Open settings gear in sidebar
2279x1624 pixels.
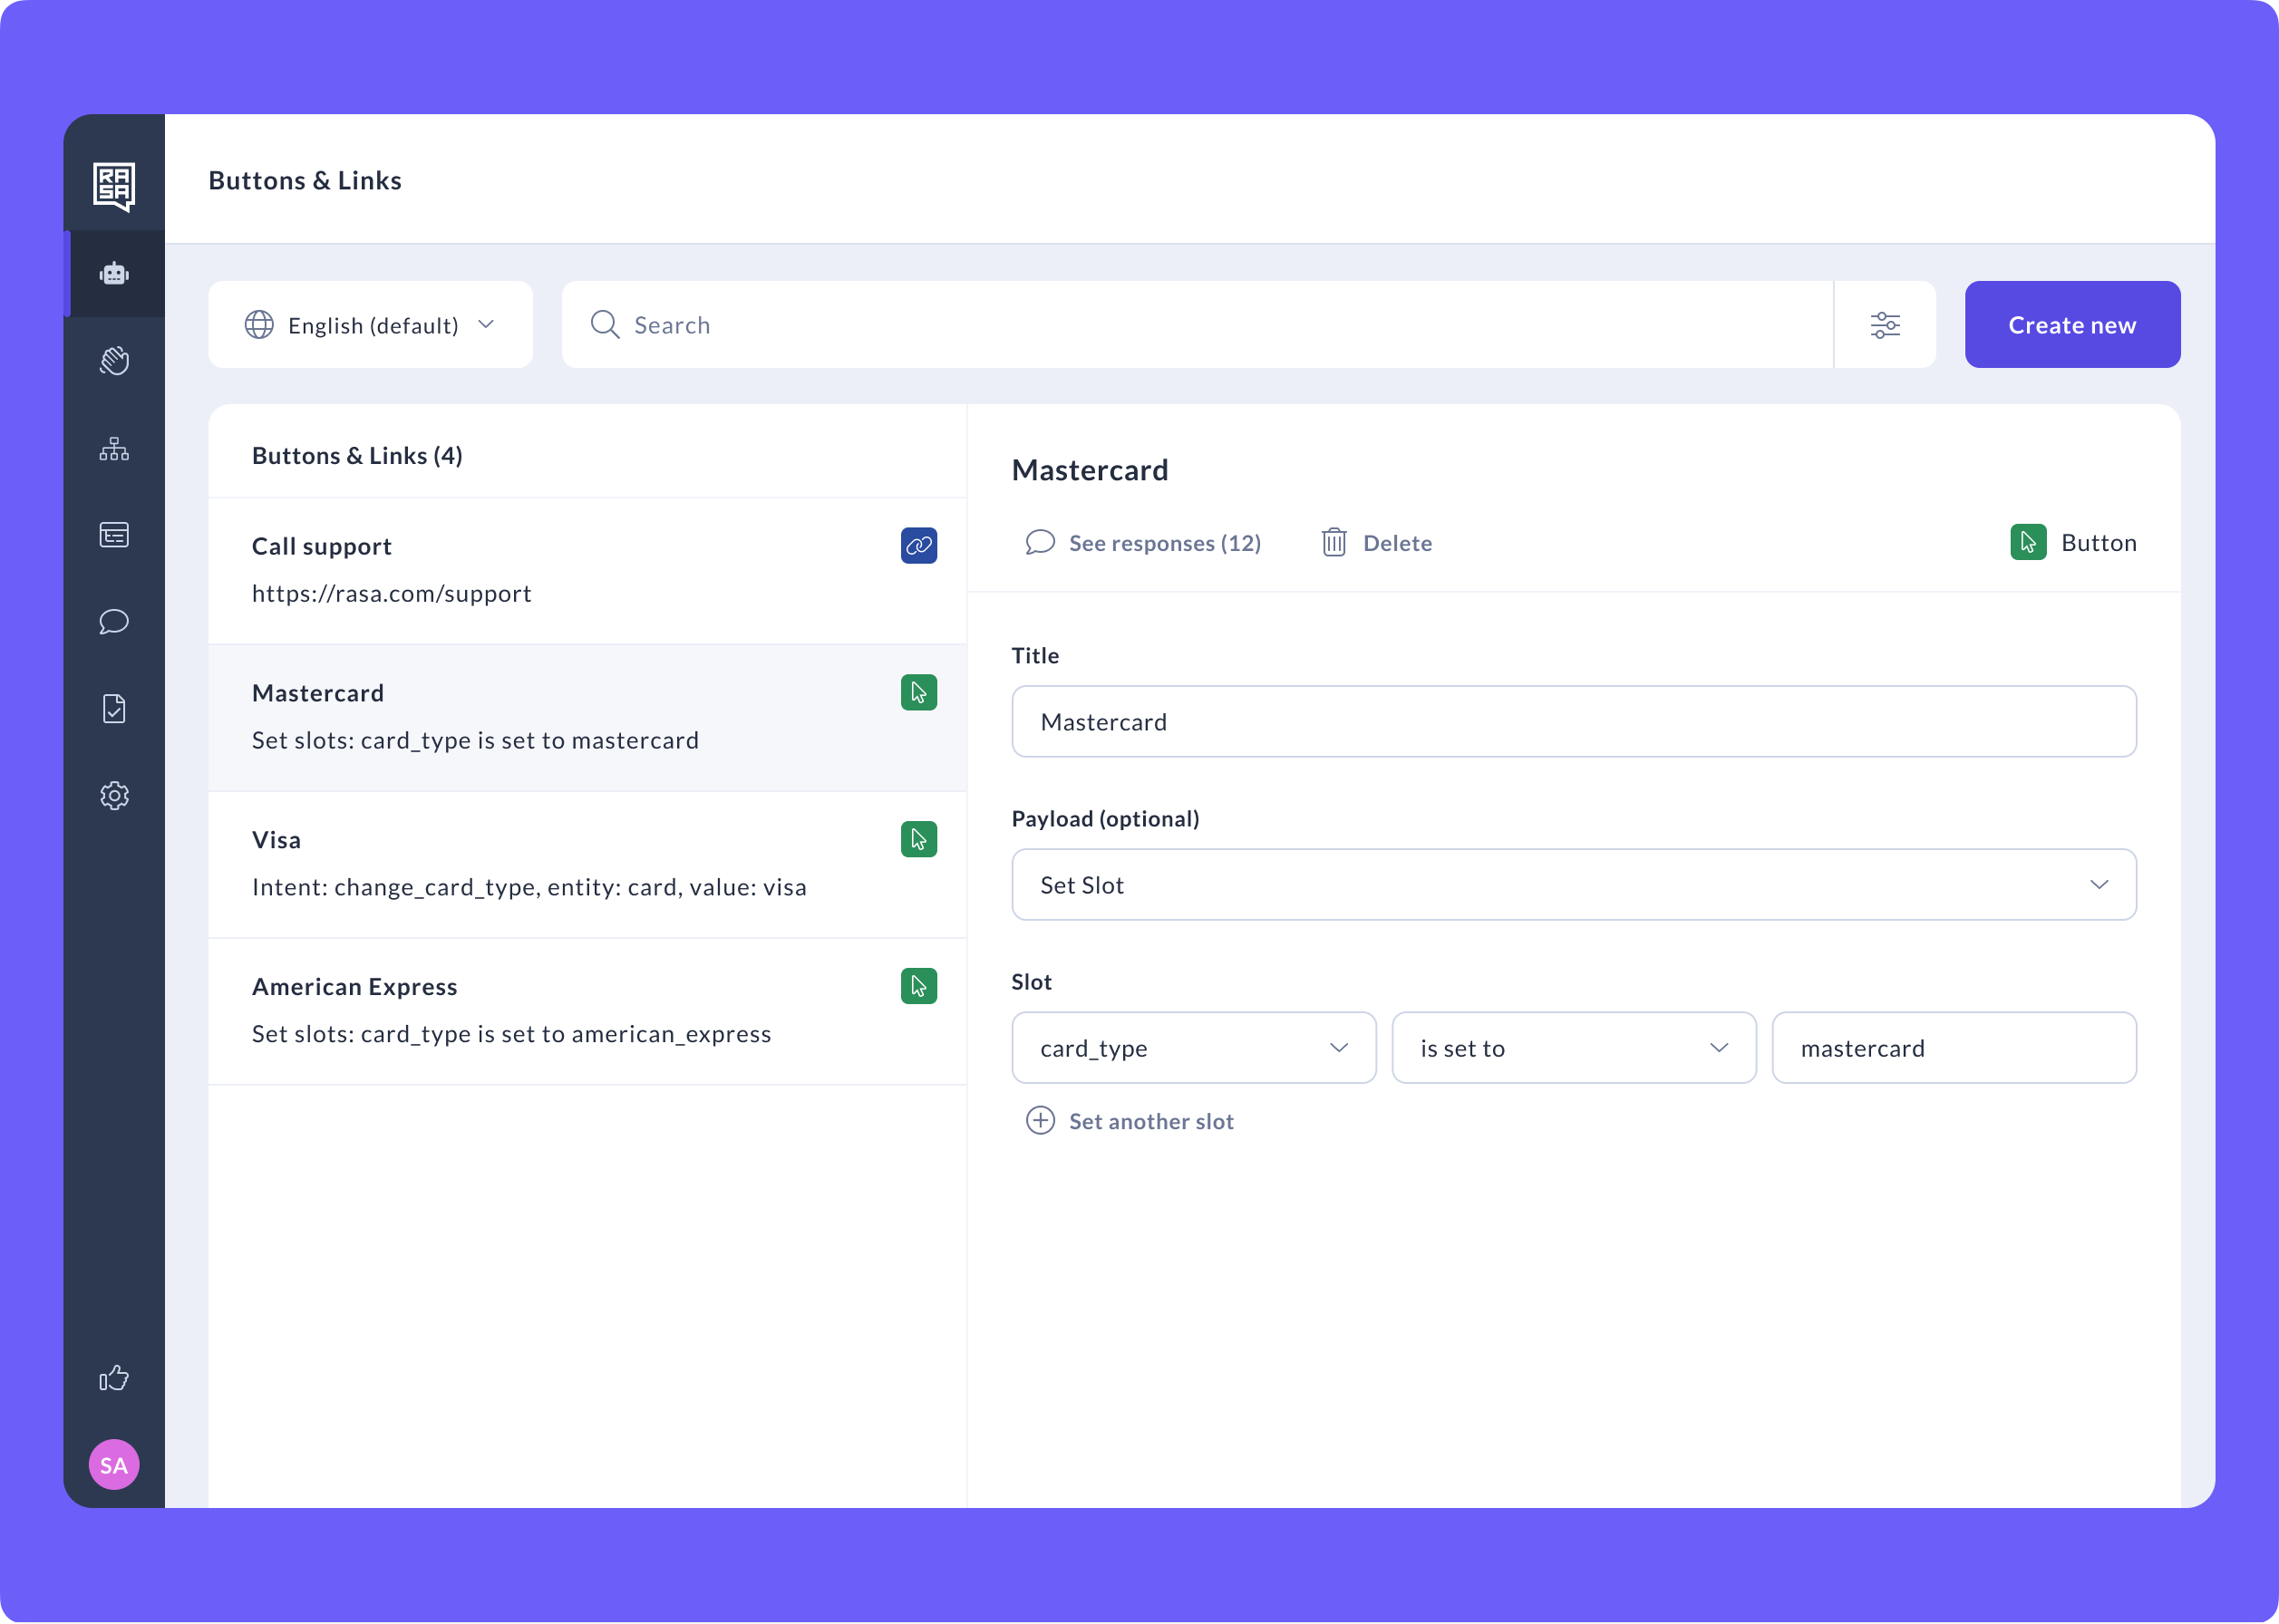tap(114, 796)
